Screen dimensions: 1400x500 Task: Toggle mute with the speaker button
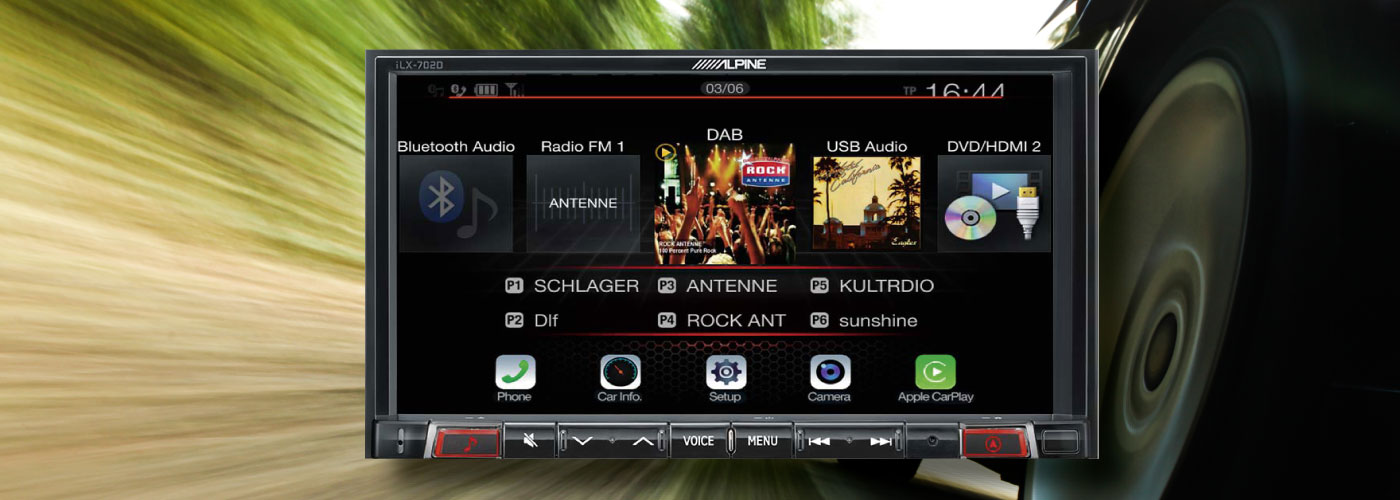pos(530,441)
